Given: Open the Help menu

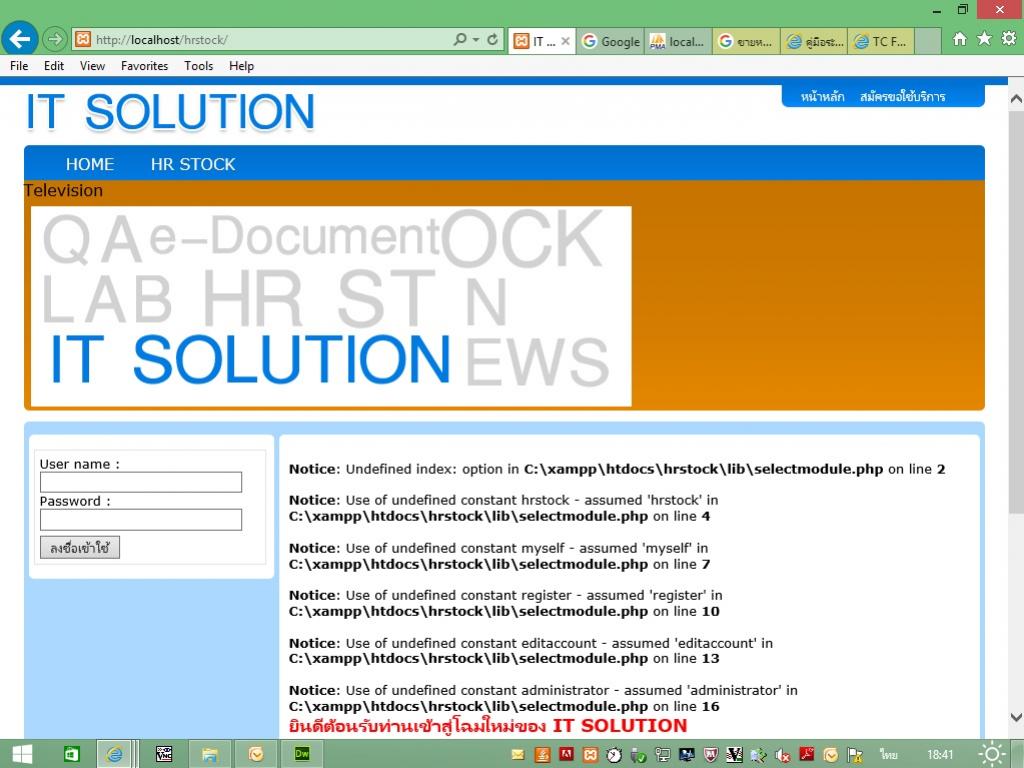Looking at the screenshot, I should click(x=241, y=66).
